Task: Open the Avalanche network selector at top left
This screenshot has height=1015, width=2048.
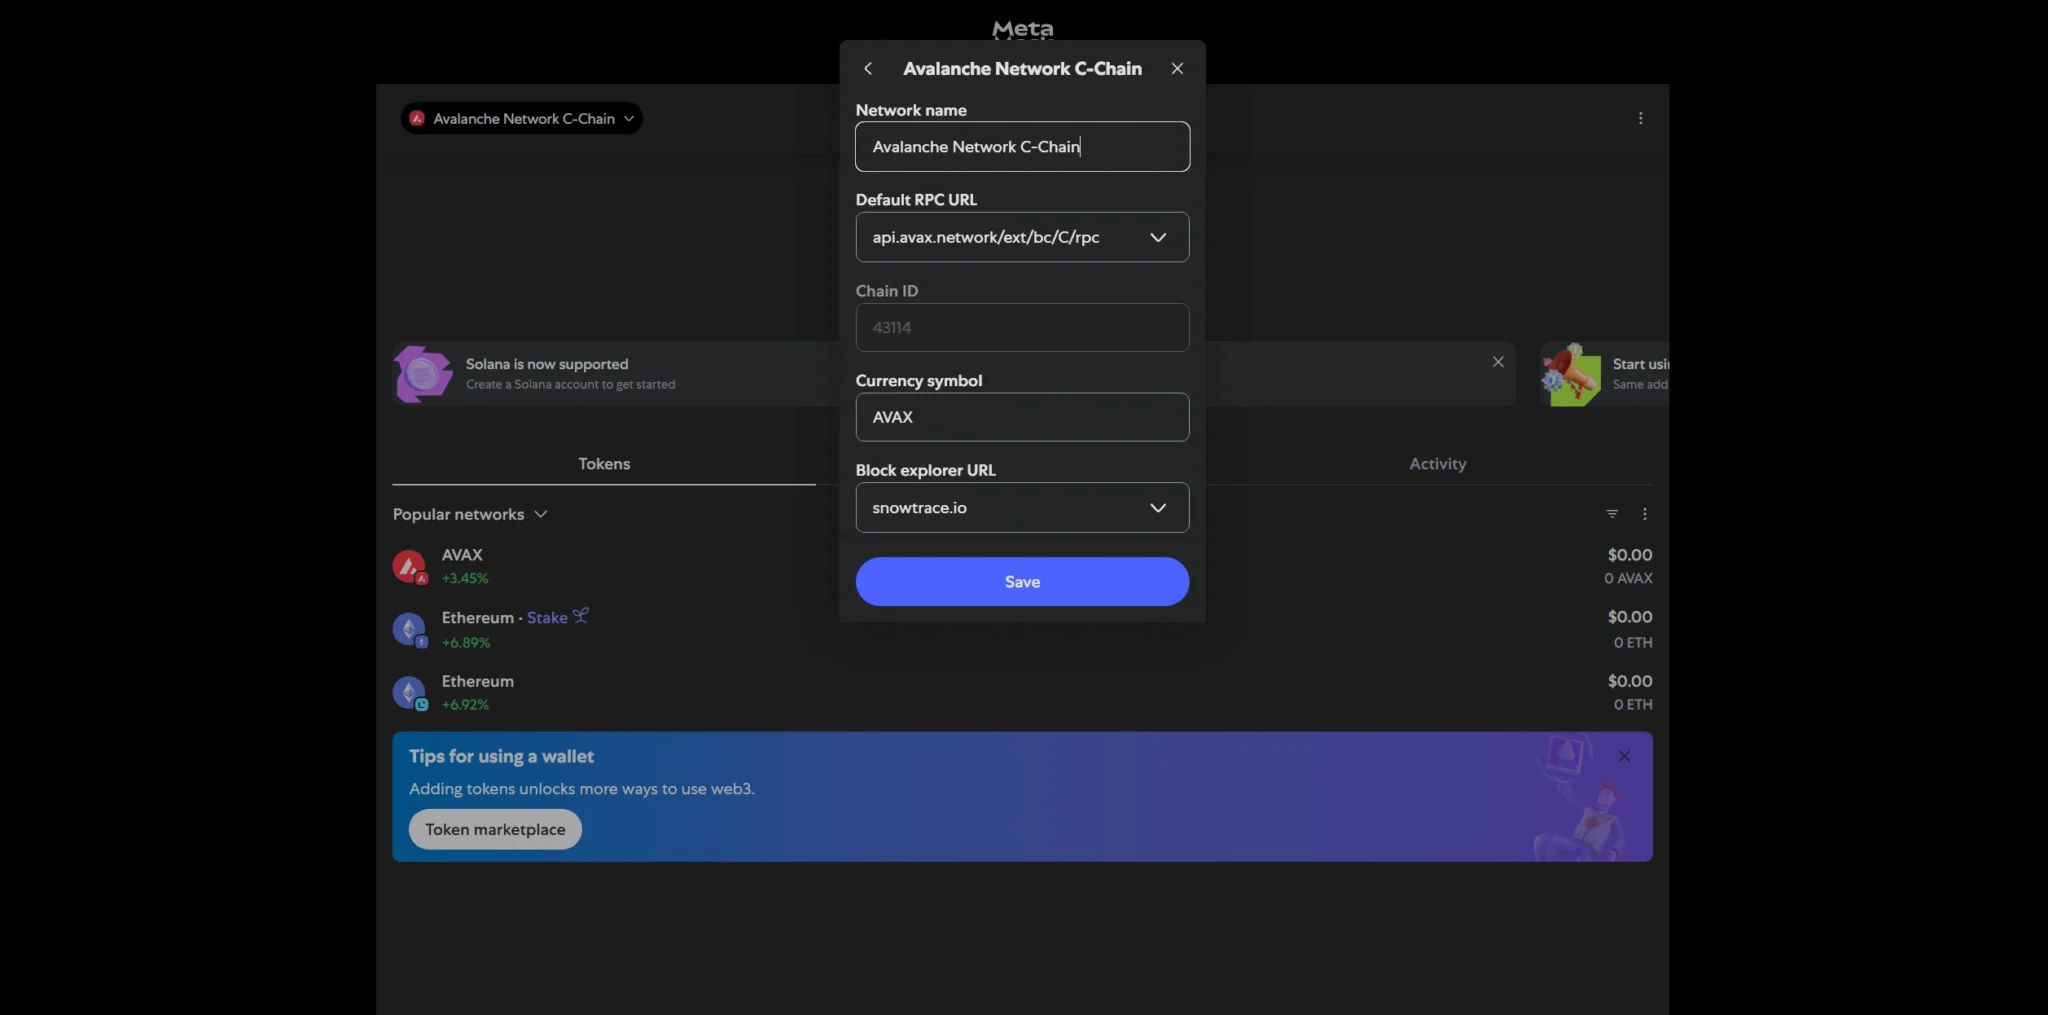Action: pyautogui.click(x=522, y=119)
